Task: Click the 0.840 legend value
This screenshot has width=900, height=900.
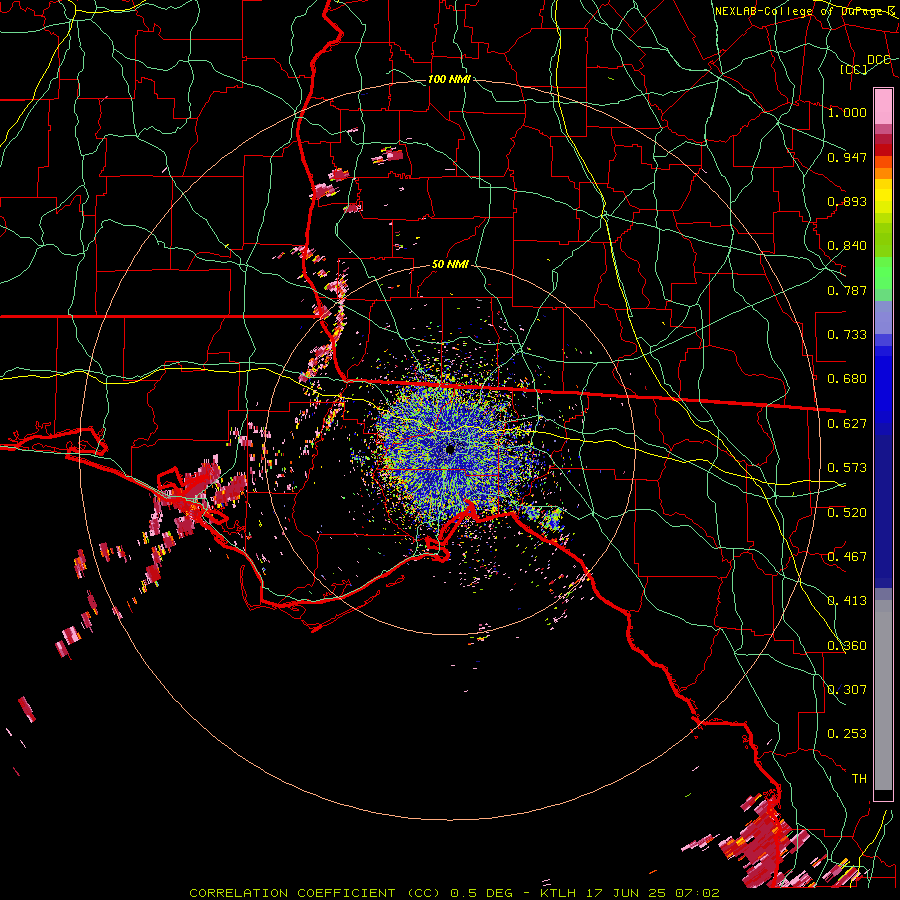Action: (847, 246)
